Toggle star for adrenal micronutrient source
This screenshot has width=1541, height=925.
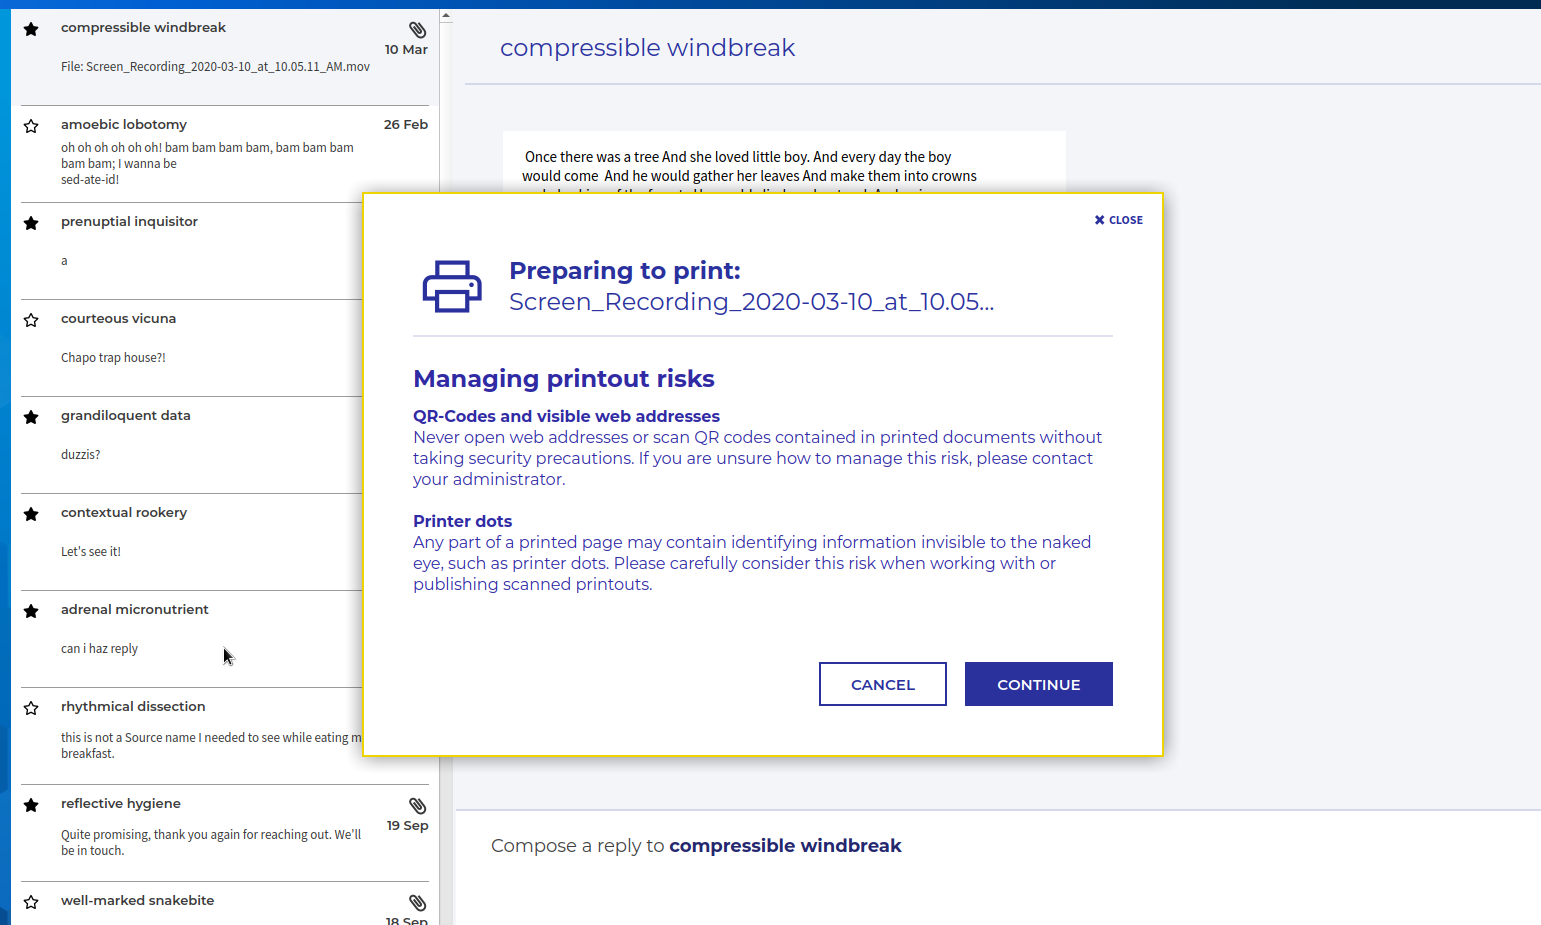pyautogui.click(x=31, y=611)
